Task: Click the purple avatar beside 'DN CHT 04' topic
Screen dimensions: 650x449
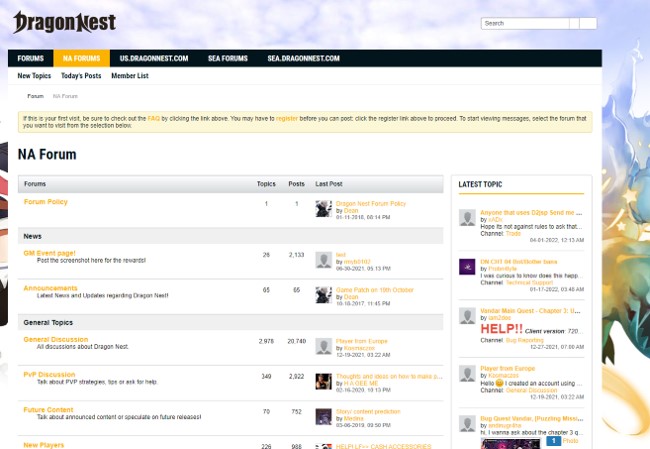Action: tap(466, 267)
